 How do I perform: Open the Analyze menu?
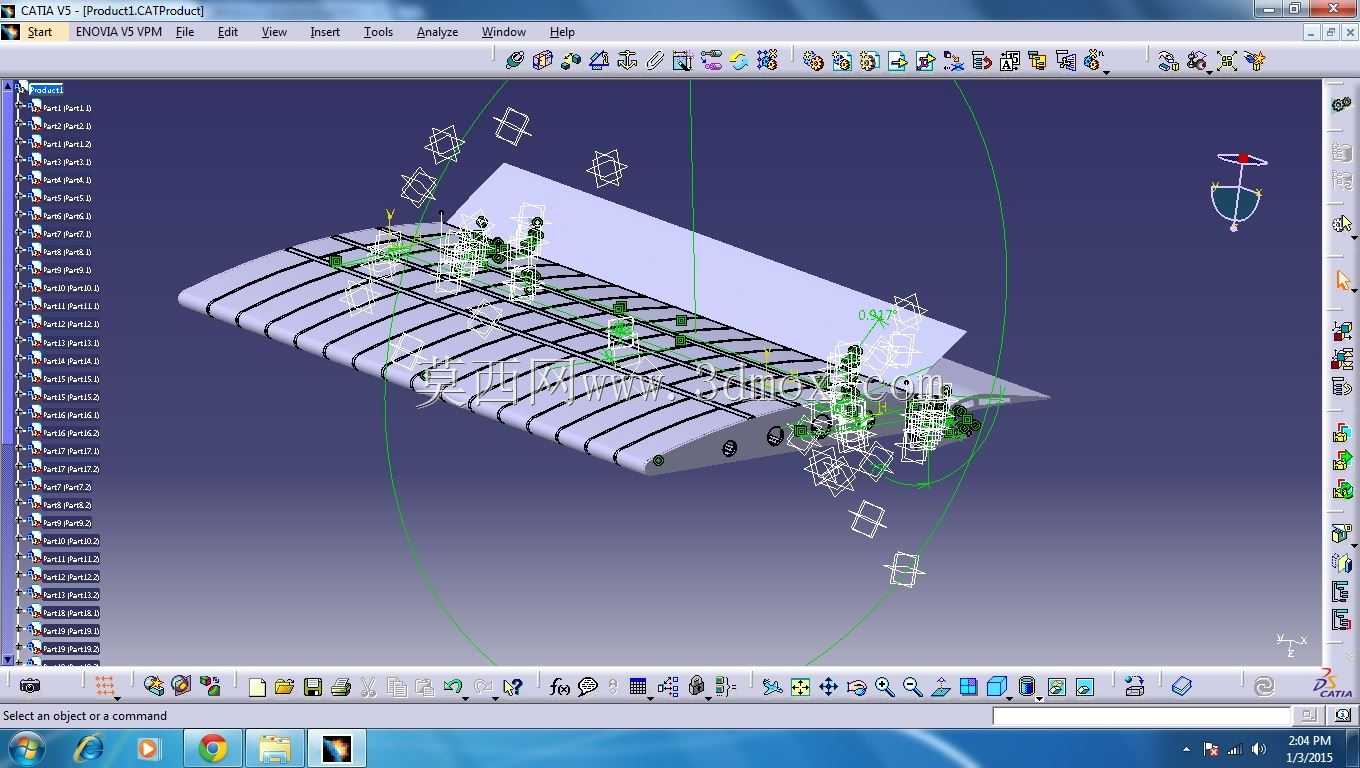(x=437, y=32)
